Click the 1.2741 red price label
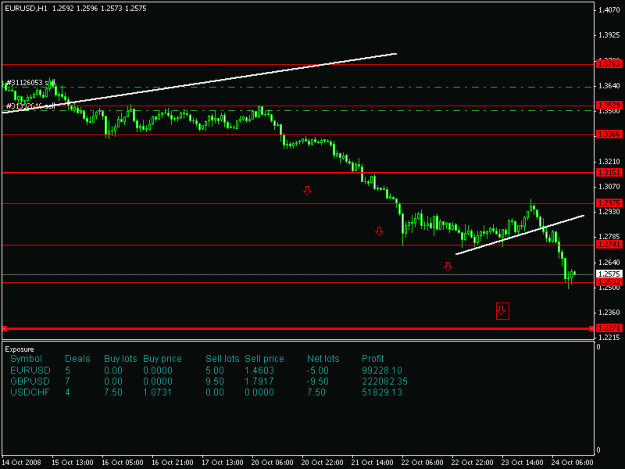 pyautogui.click(x=609, y=245)
